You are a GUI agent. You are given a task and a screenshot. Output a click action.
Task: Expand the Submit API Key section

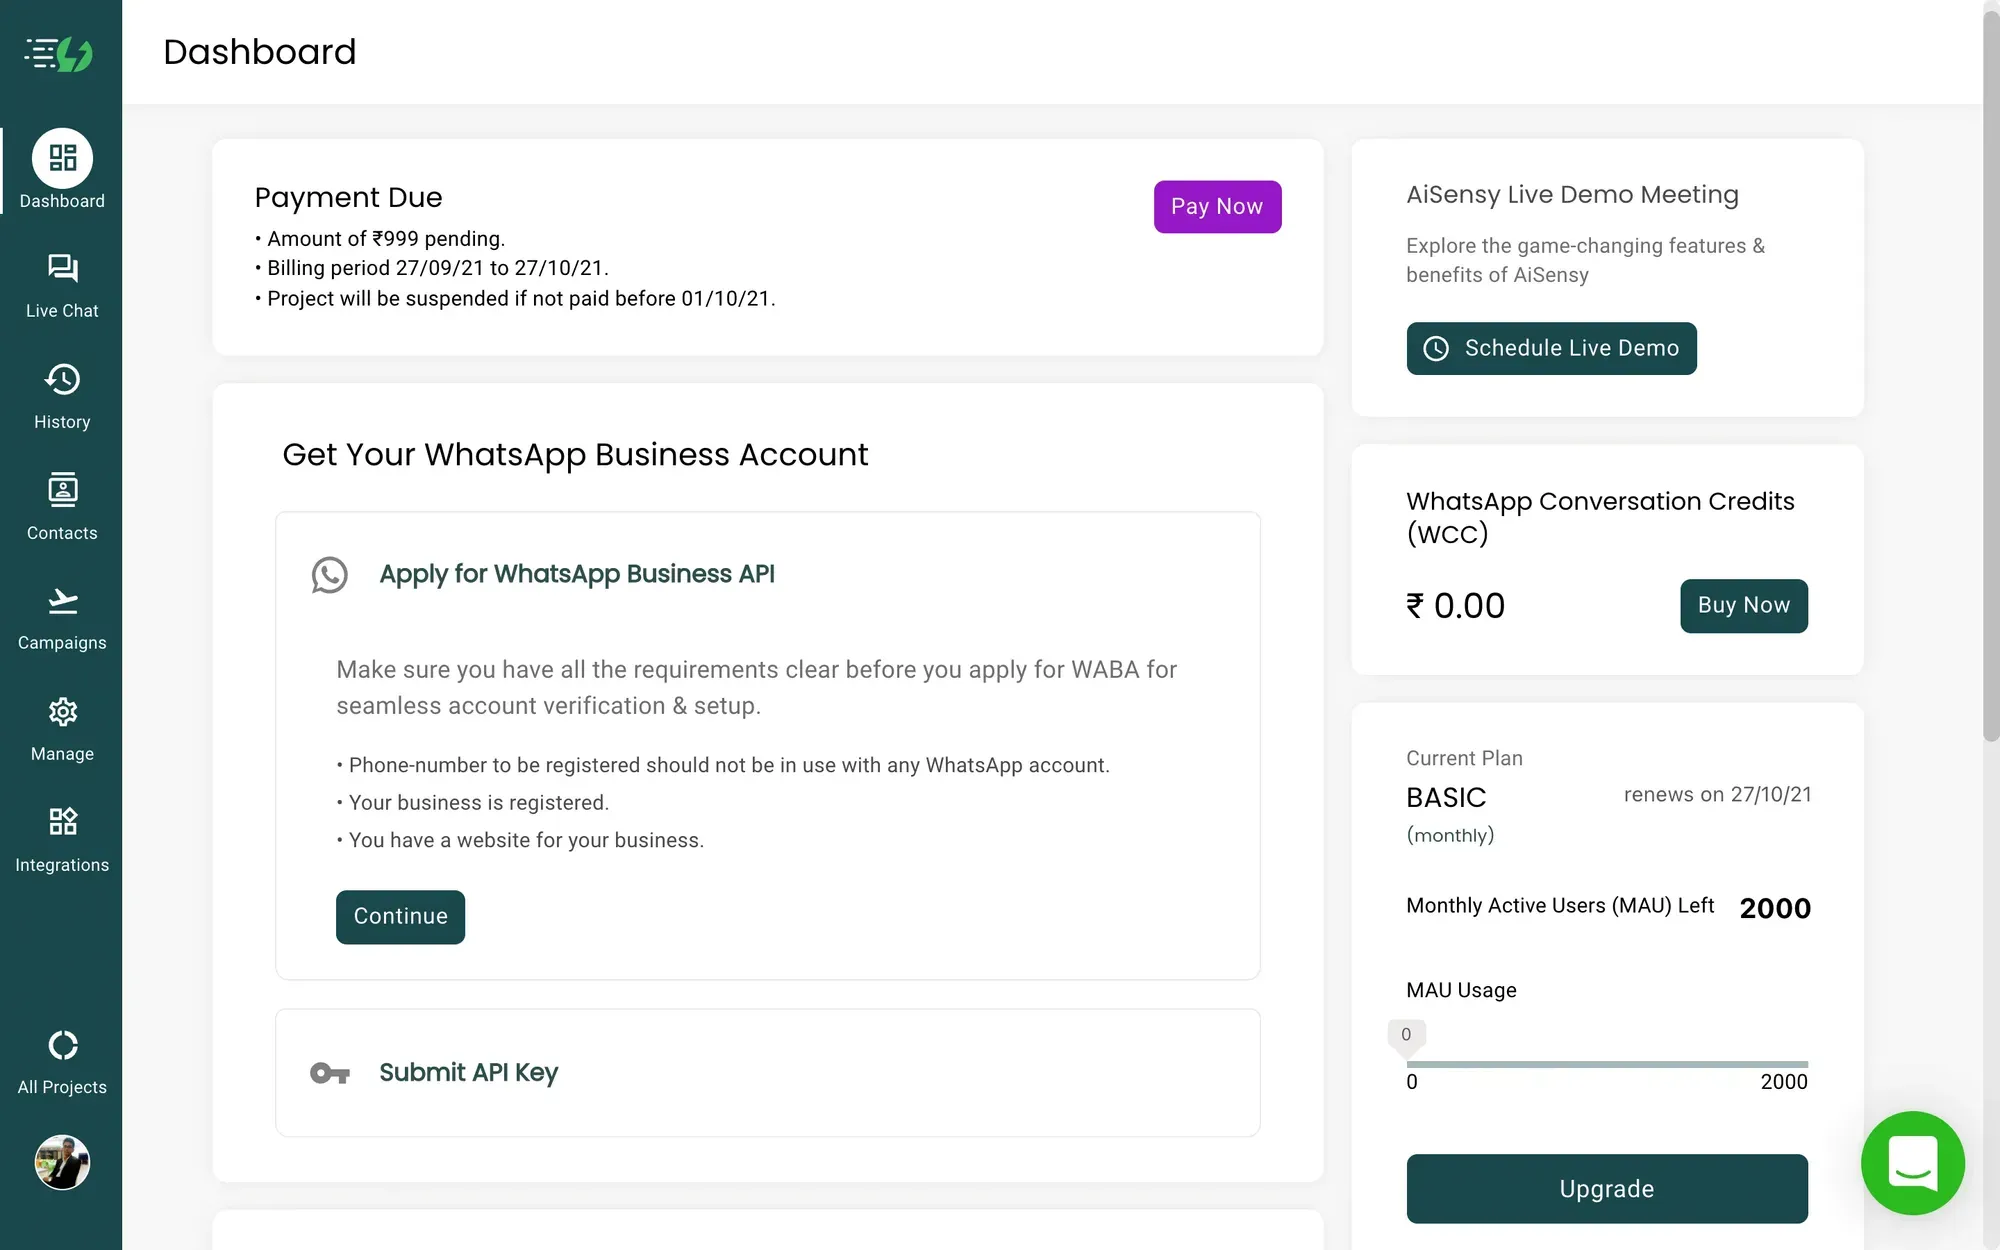tap(468, 1073)
